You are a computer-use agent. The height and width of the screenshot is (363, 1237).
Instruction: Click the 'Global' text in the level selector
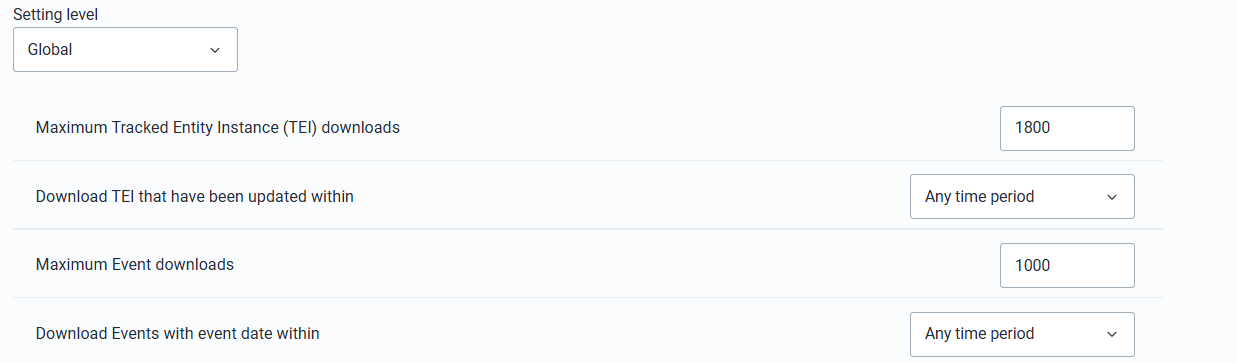point(50,49)
